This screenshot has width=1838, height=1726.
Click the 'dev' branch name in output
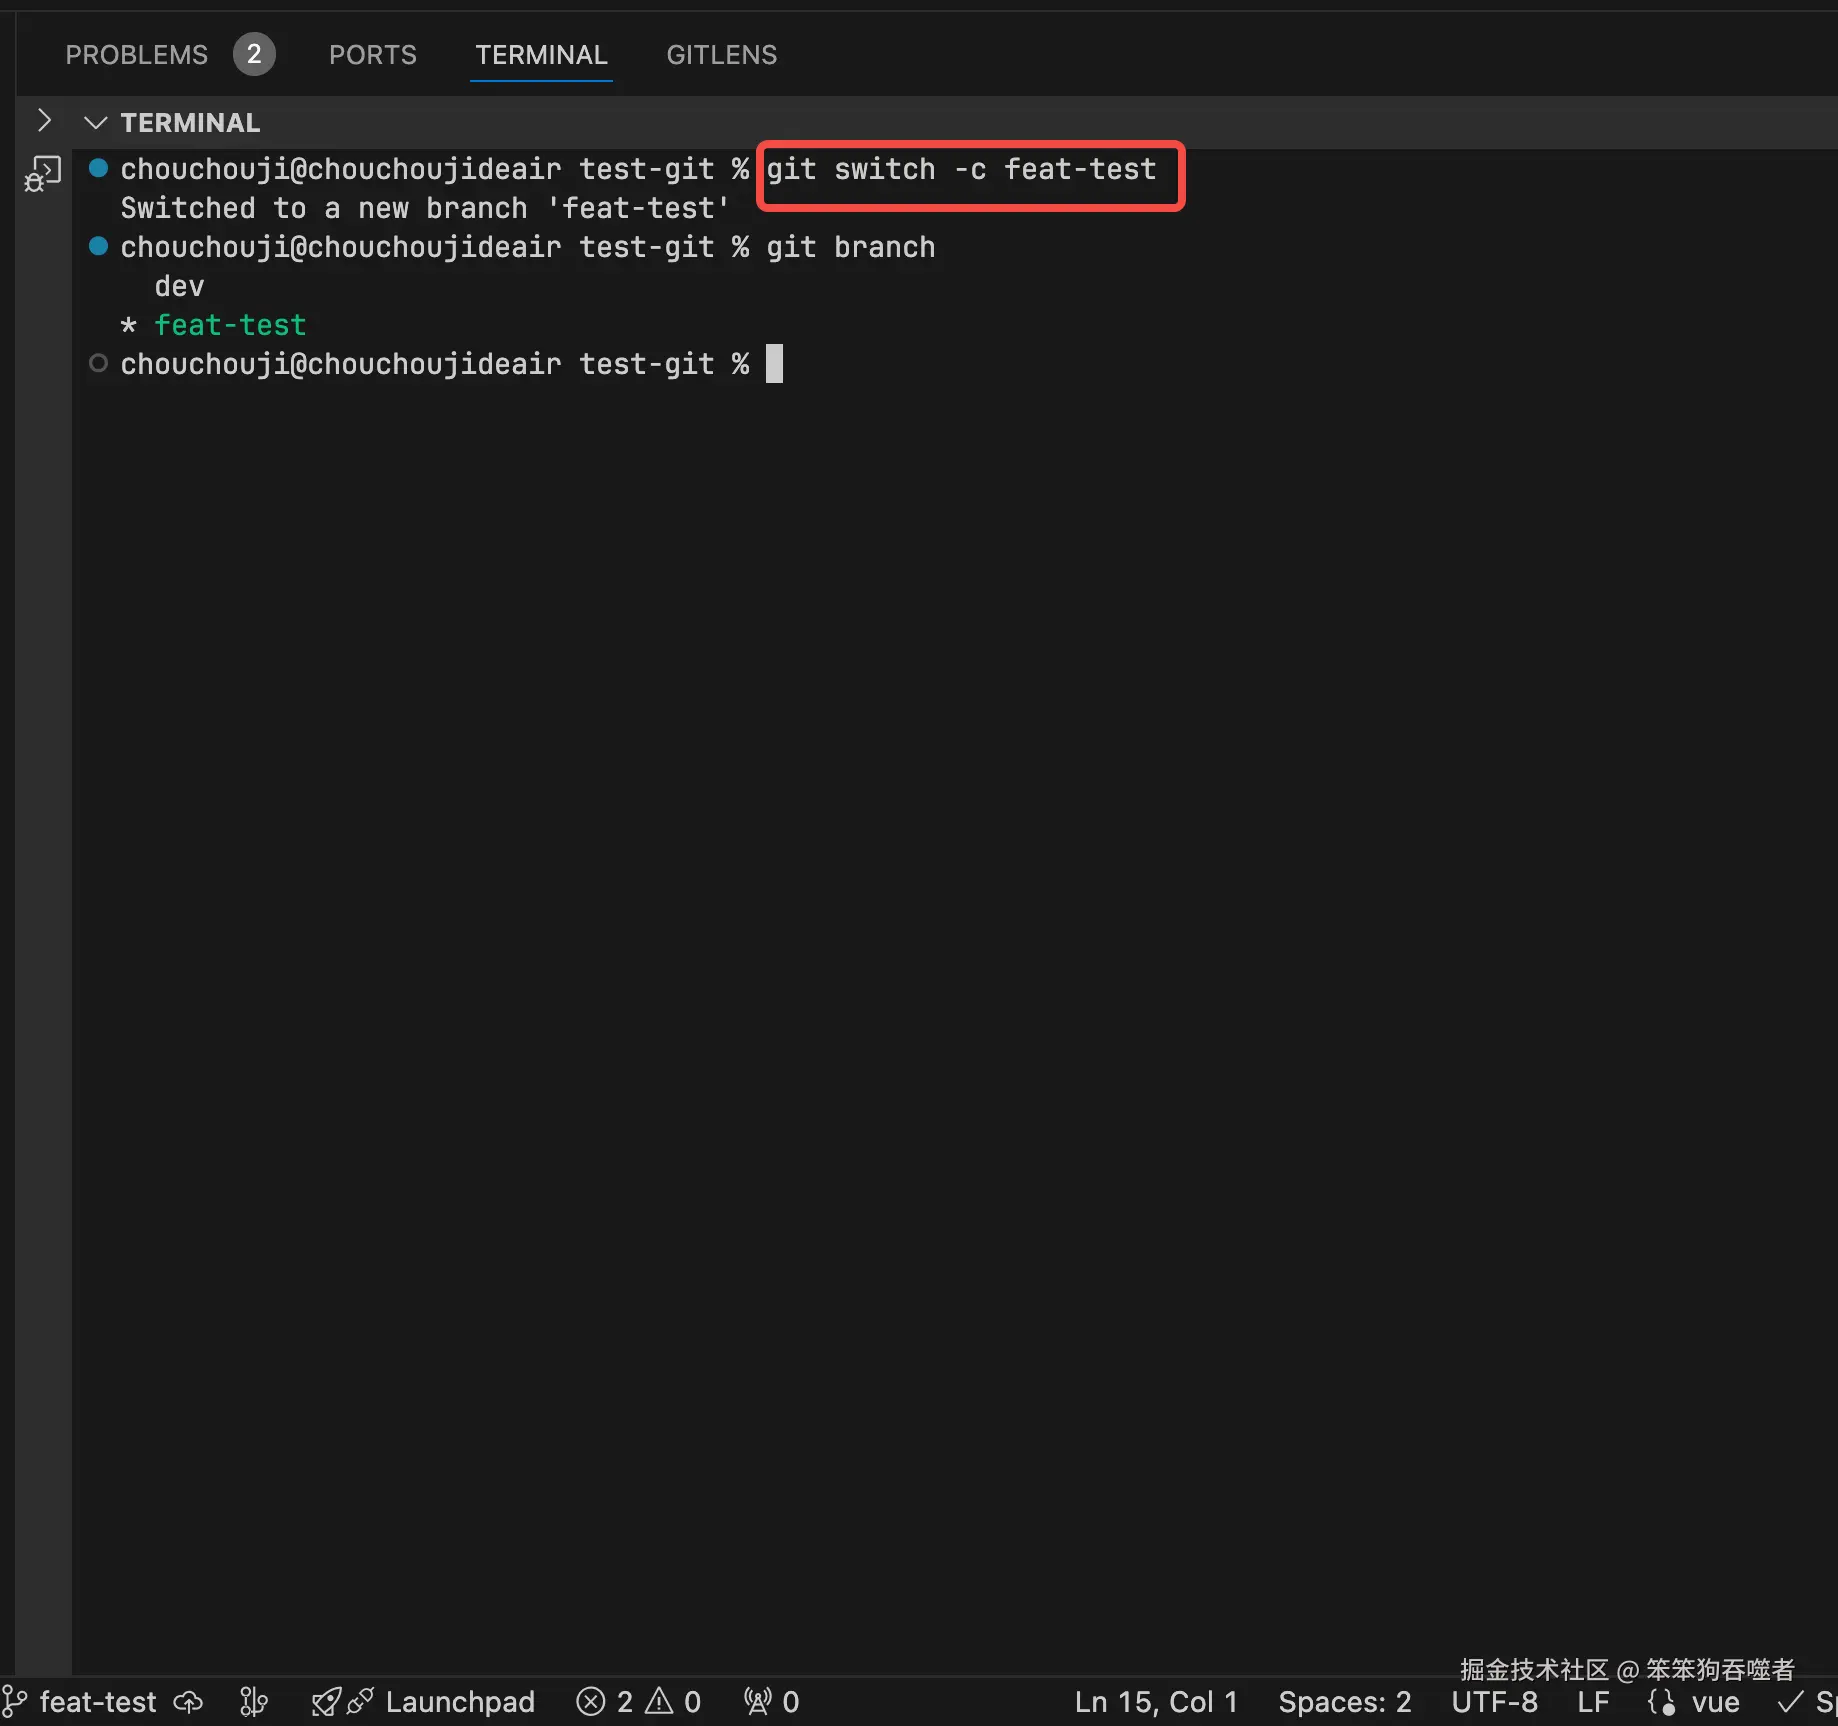coord(180,286)
